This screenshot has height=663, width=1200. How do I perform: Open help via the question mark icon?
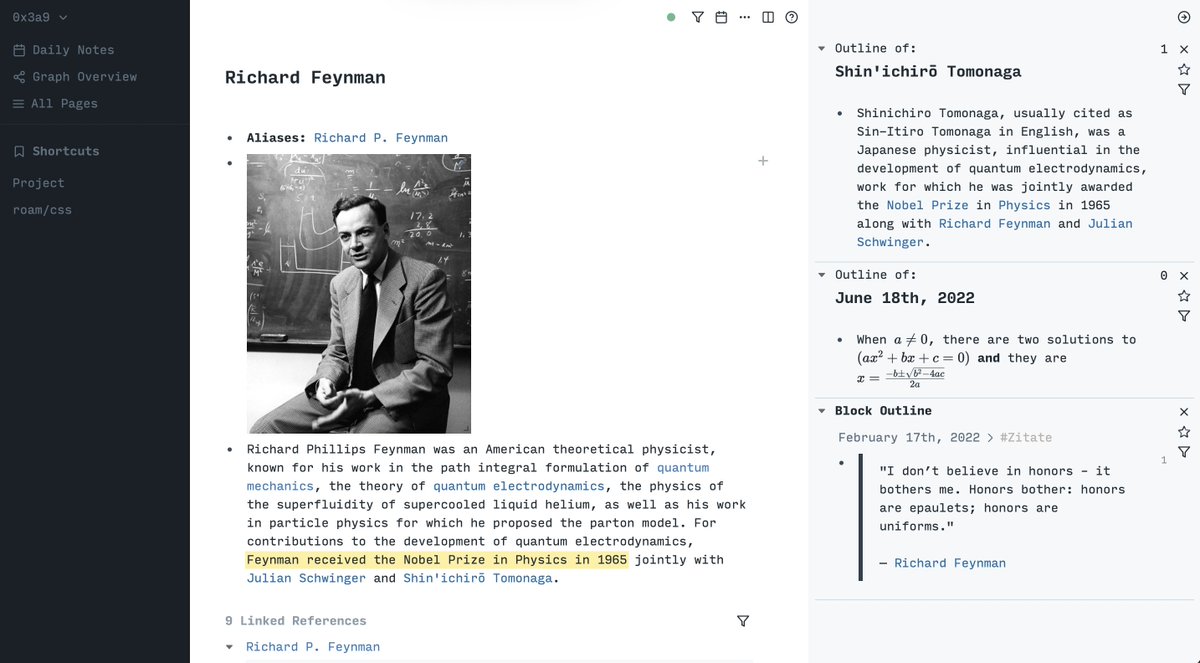coord(790,17)
